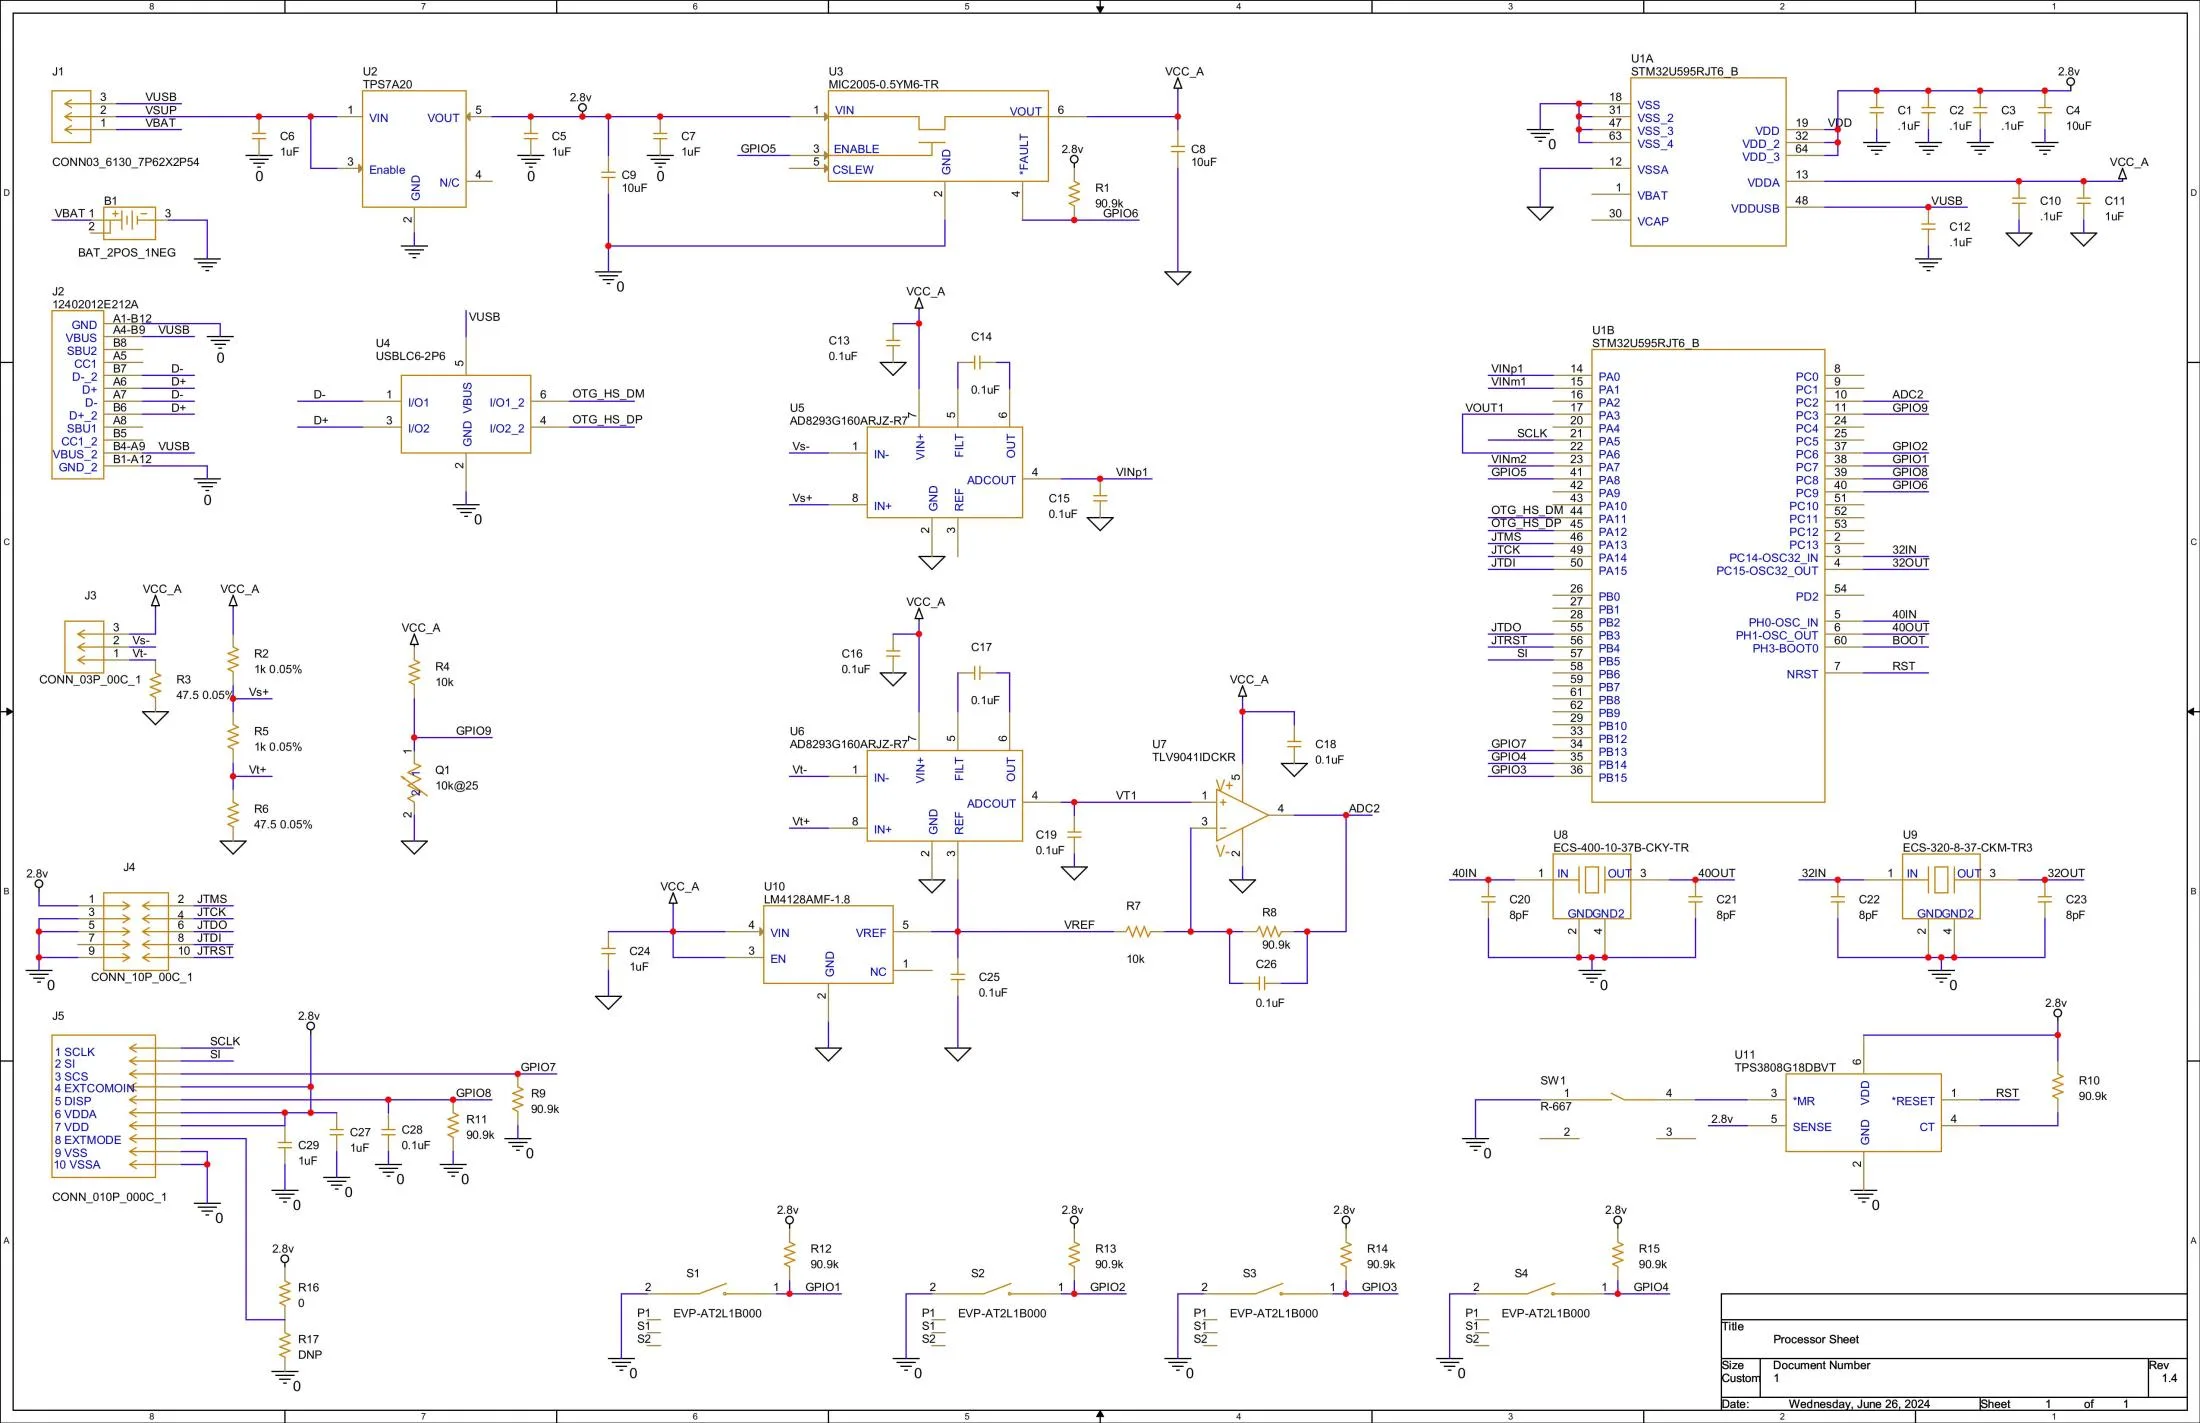2200x1423 pixels.
Task: Click the 10k@25 thermistor value
Action: pos(457,786)
